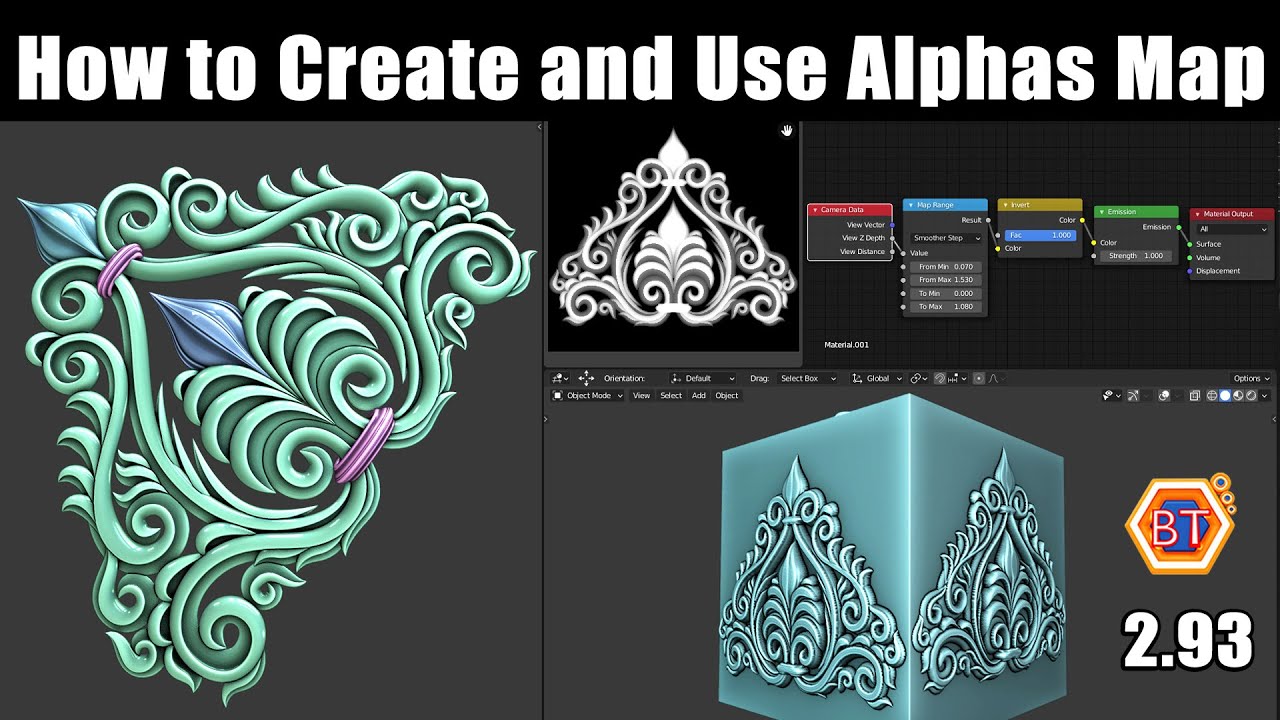Click the BT hexagon channel logo
The width and height of the screenshot is (1280, 720).
(1180, 524)
